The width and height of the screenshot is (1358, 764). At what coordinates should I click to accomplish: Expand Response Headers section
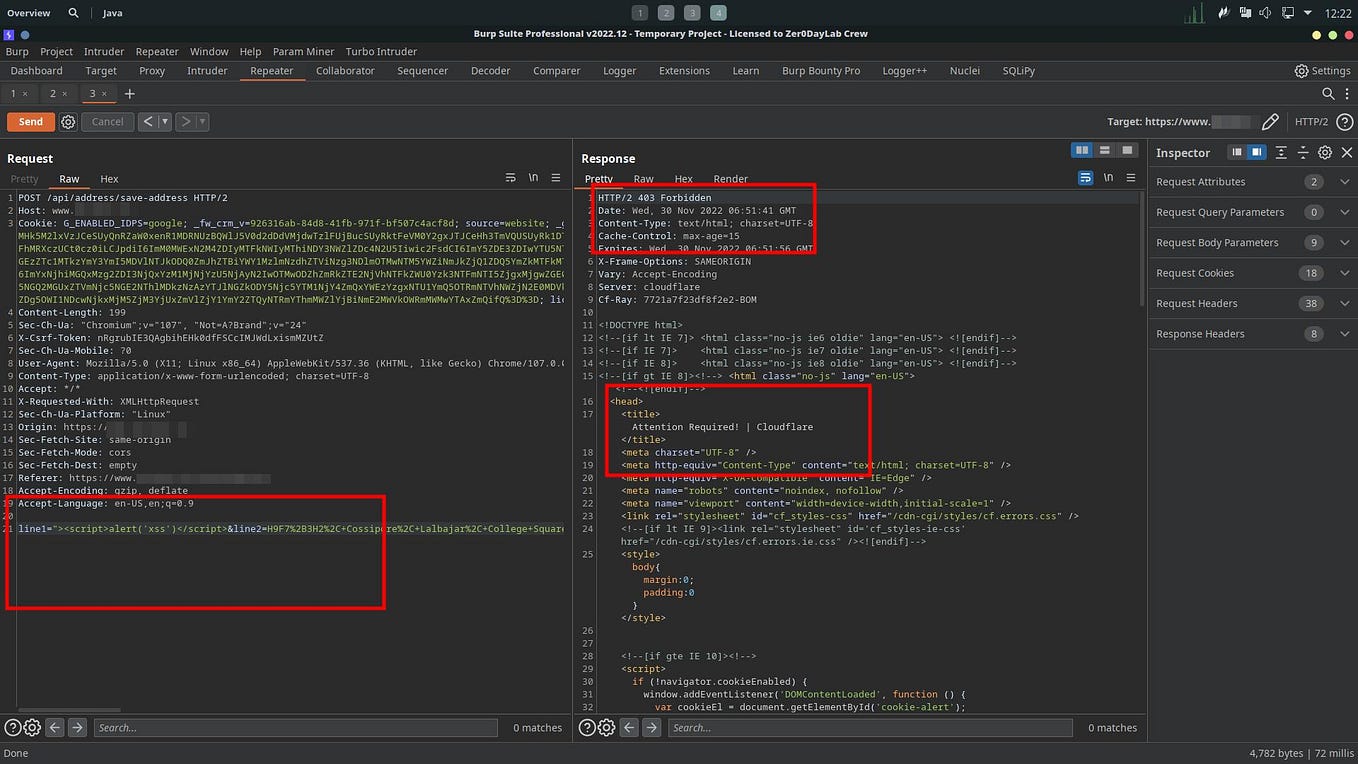click(x=1345, y=334)
